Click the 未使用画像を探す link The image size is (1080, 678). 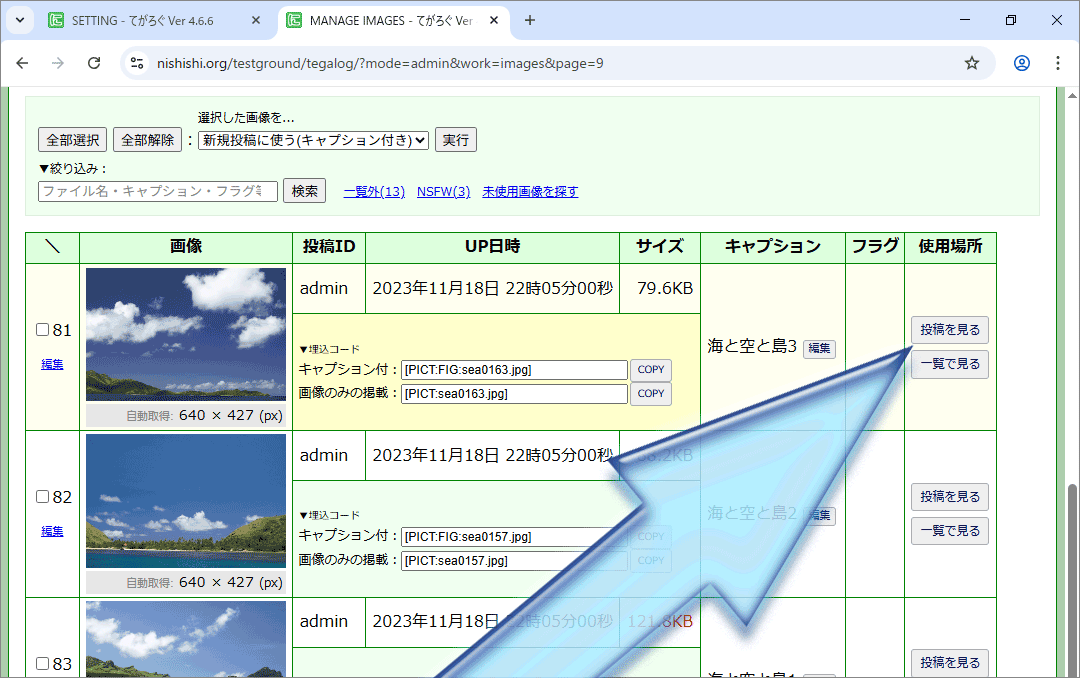tap(530, 192)
